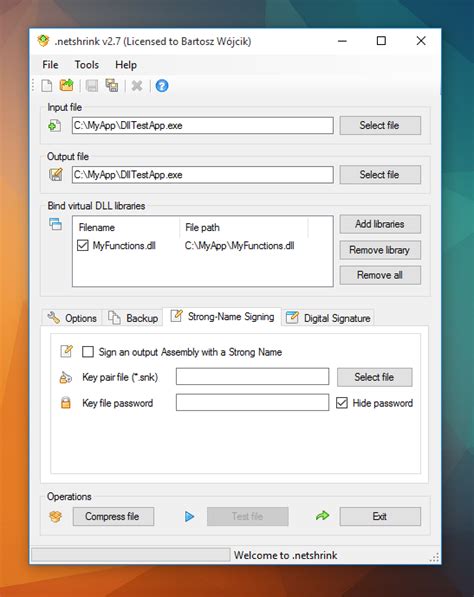The width and height of the screenshot is (474, 597).
Task: Click the Filename column header
Action: (126, 227)
